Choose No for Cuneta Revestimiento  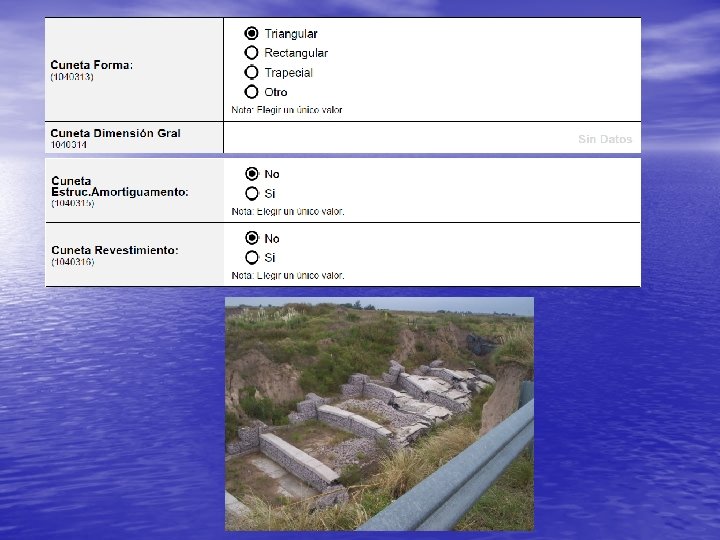pos(252,238)
